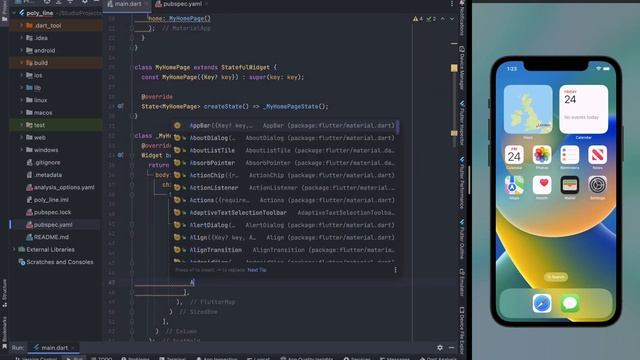Image resolution: width=640 pixels, height=360 pixels.
Task: Expand the .idea folder
Action: pos(21,38)
